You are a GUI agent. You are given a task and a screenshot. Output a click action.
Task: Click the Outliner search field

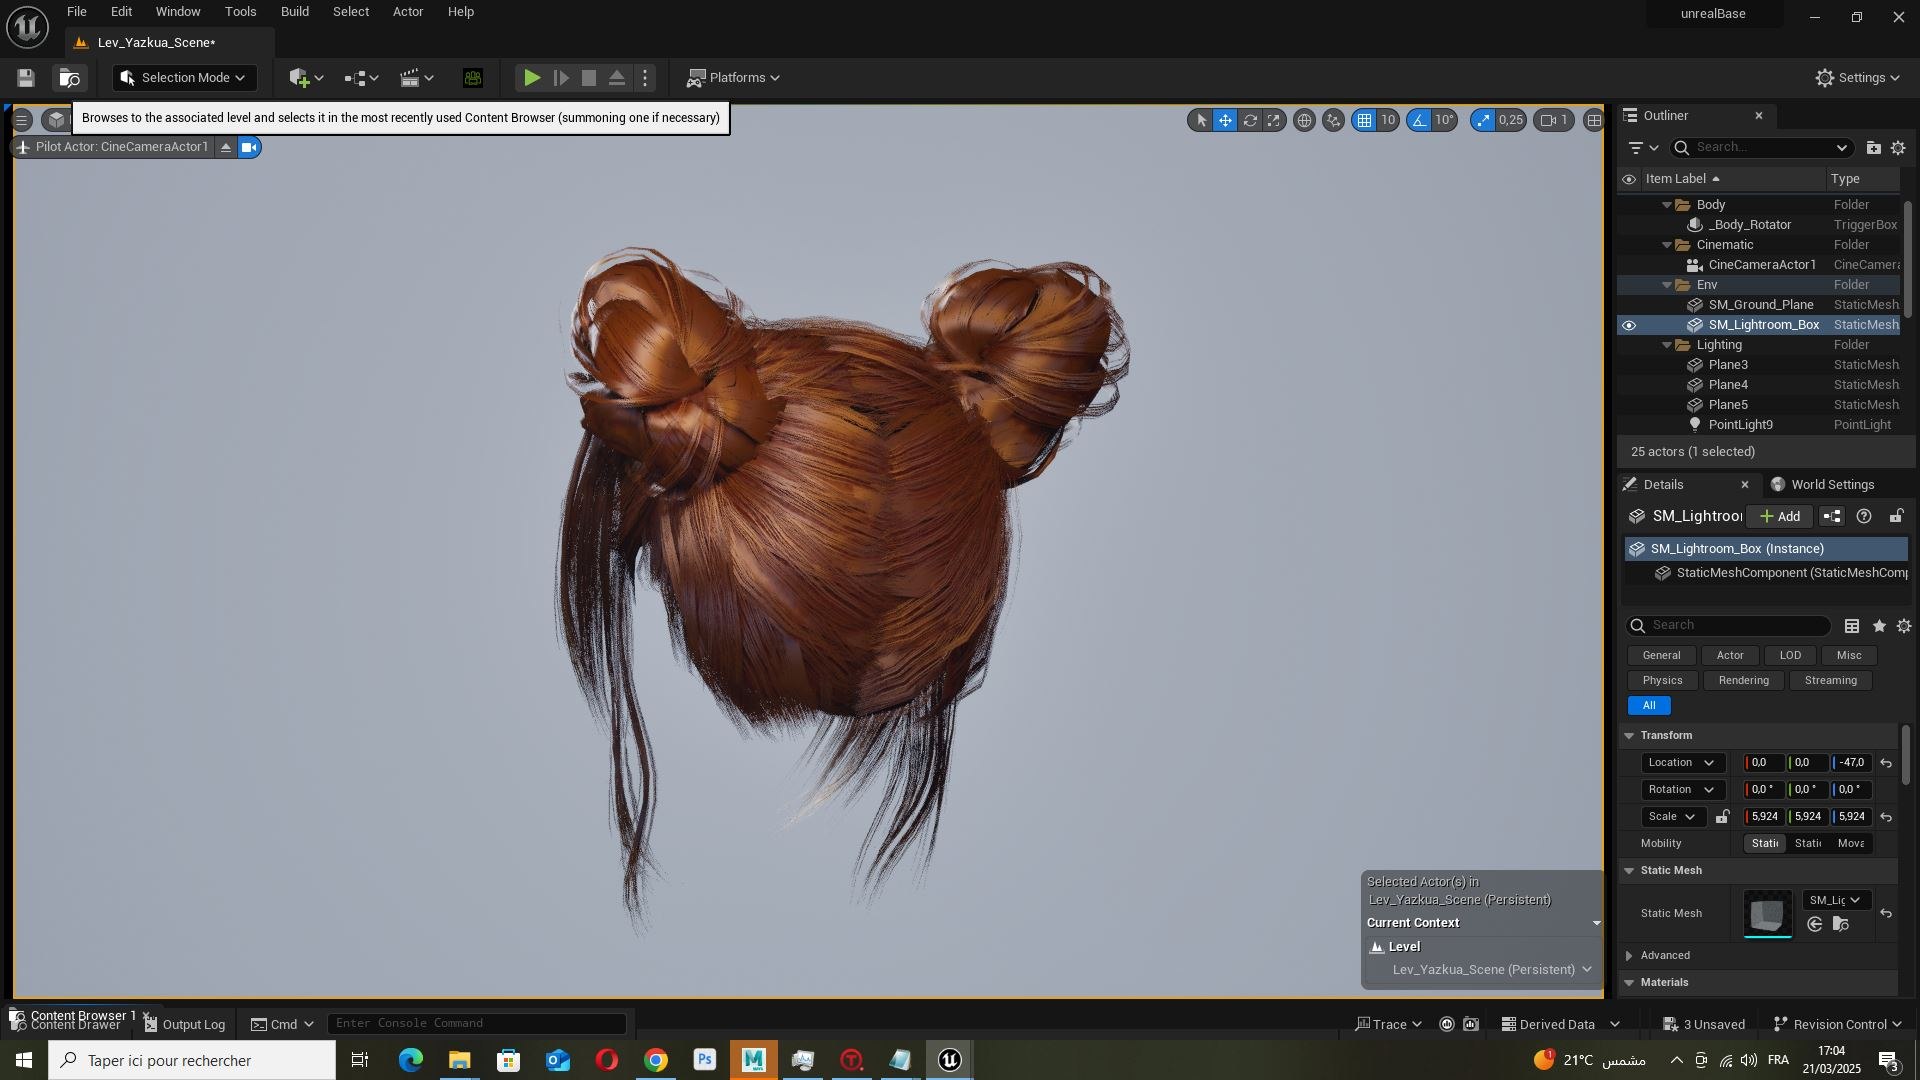pos(1761,148)
